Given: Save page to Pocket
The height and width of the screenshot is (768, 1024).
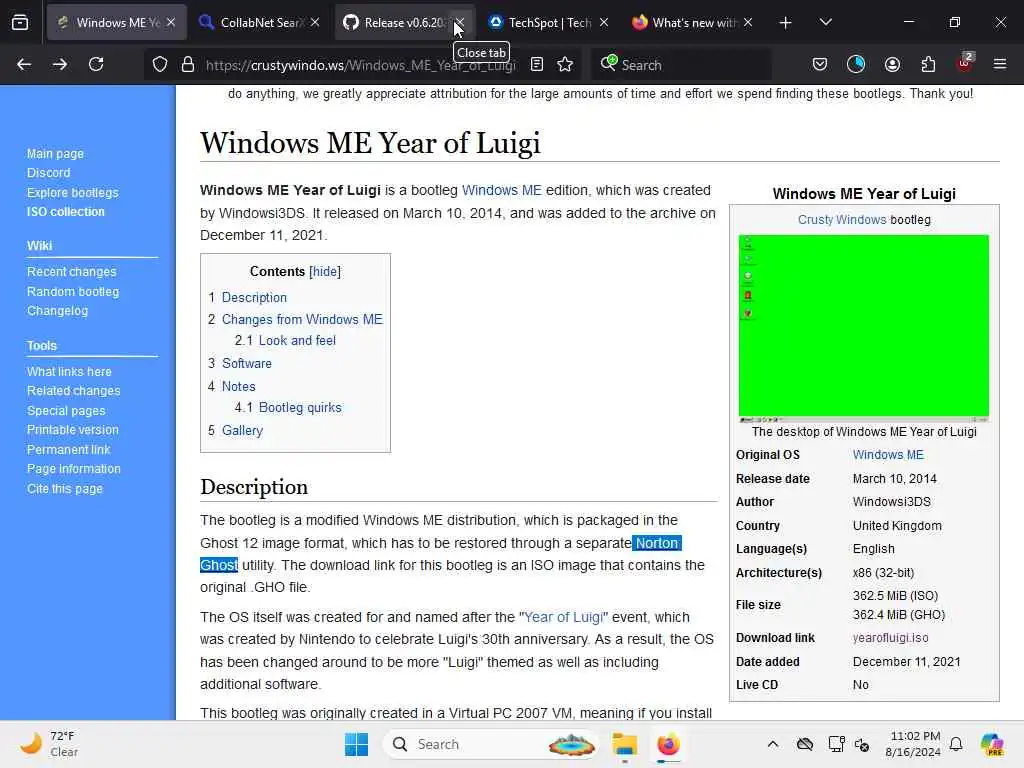Looking at the screenshot, I should click(x=820, y=64).
